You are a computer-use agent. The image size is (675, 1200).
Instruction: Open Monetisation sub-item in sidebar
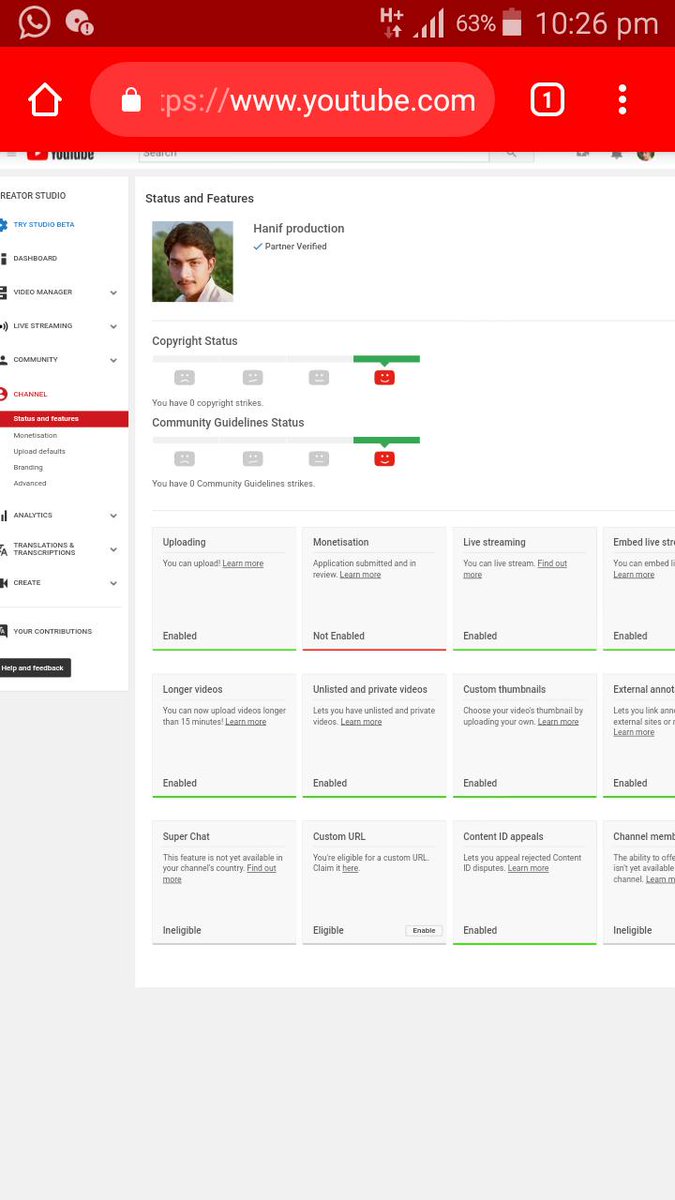click(x=35, y=435)
